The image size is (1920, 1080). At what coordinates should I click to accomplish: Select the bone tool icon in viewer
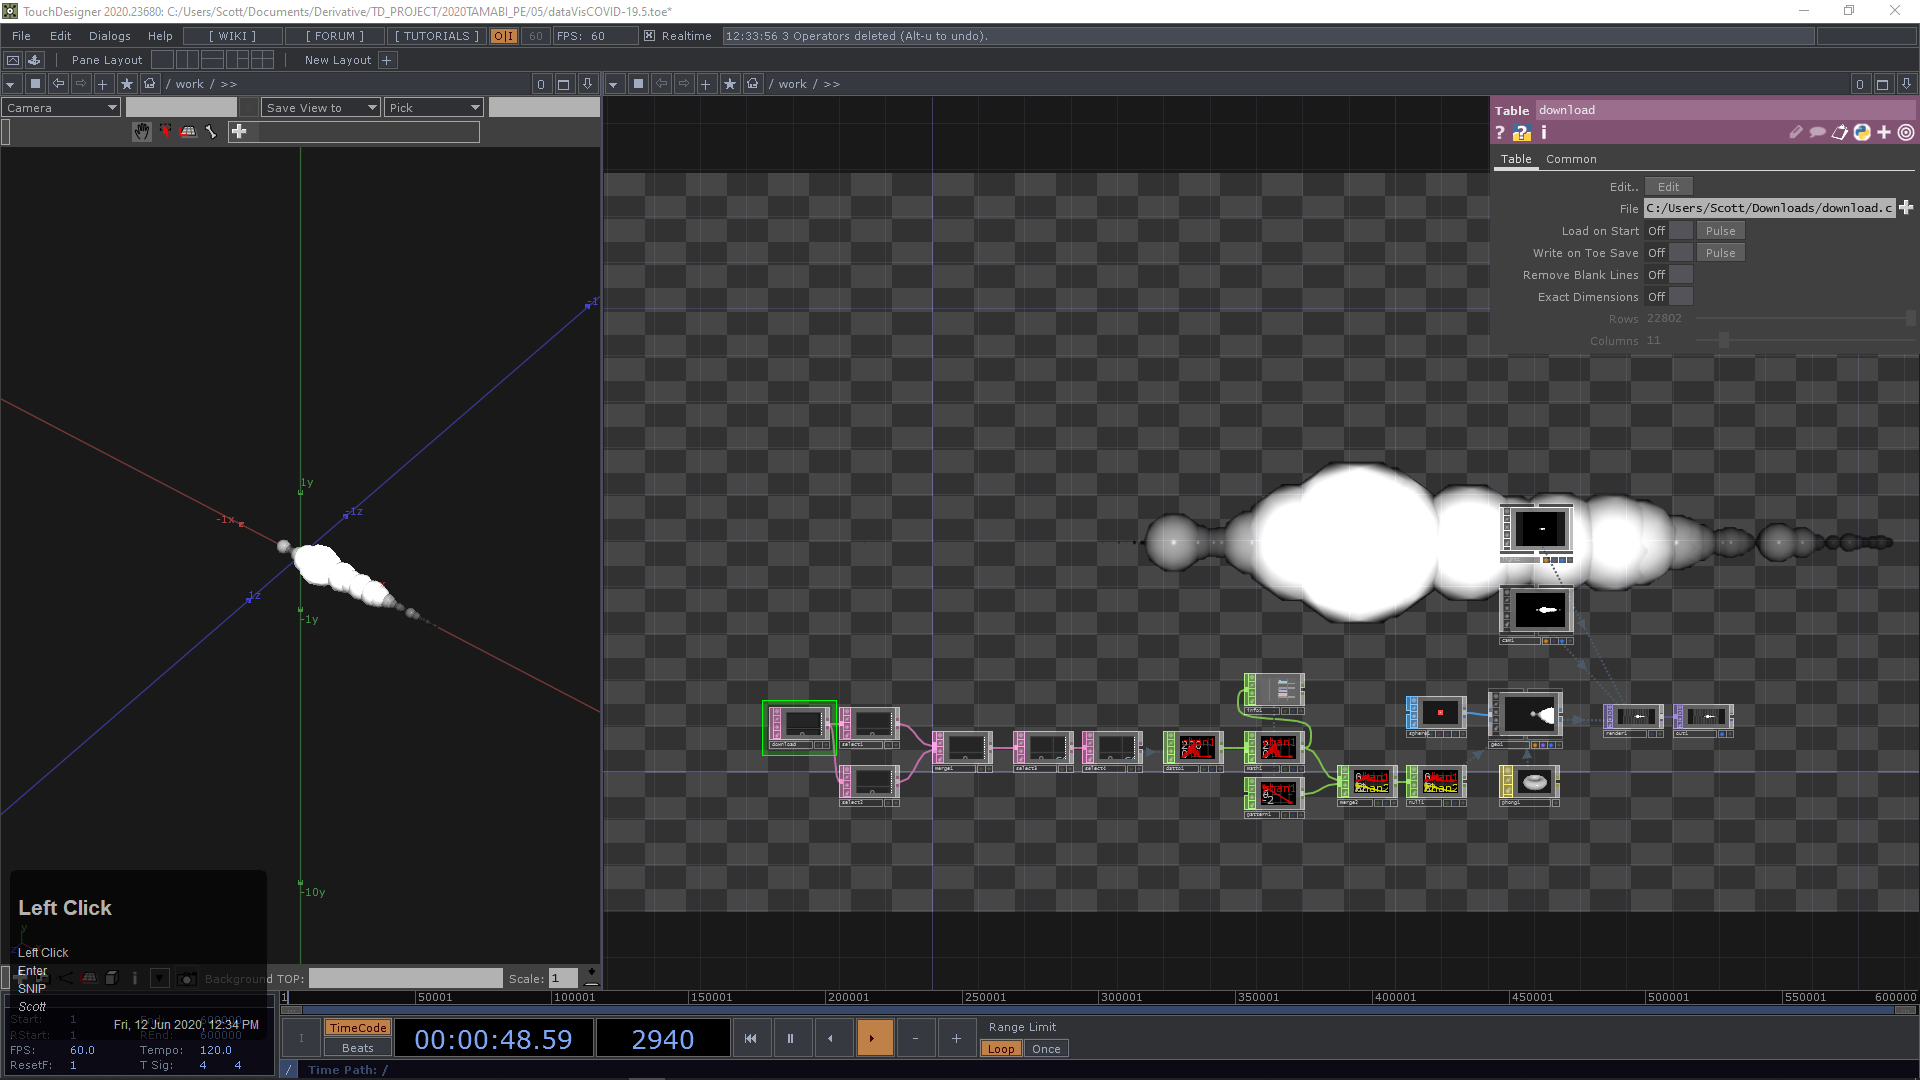[211, 132]
